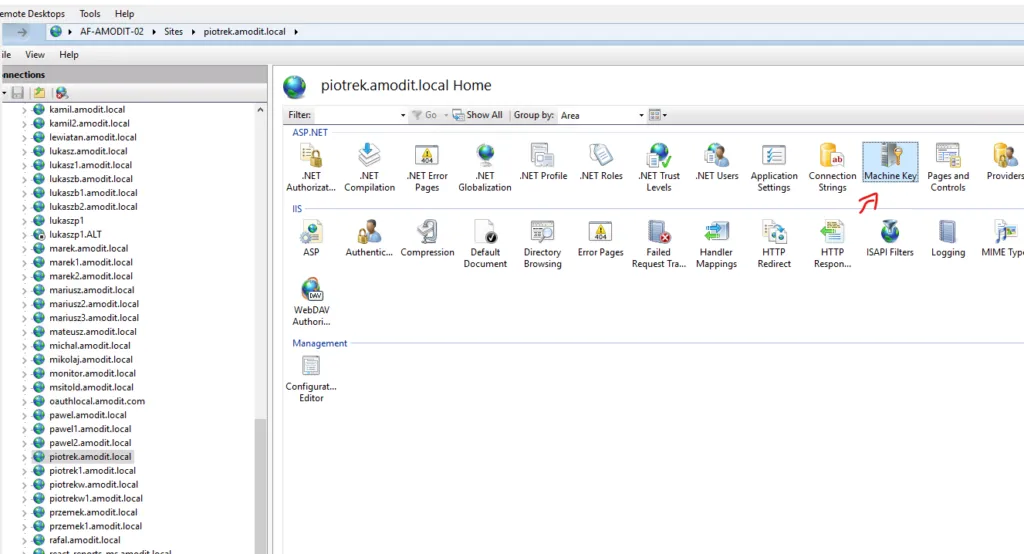1024x554 pixels.
Task: Click the forward navigation arrow
Action: click(22, 31)
